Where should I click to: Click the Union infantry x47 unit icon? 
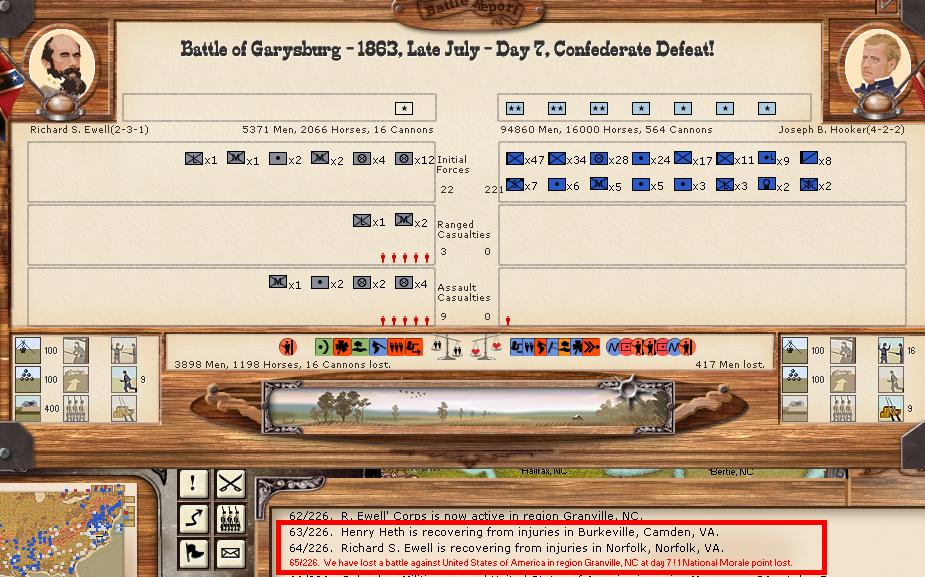515,159
